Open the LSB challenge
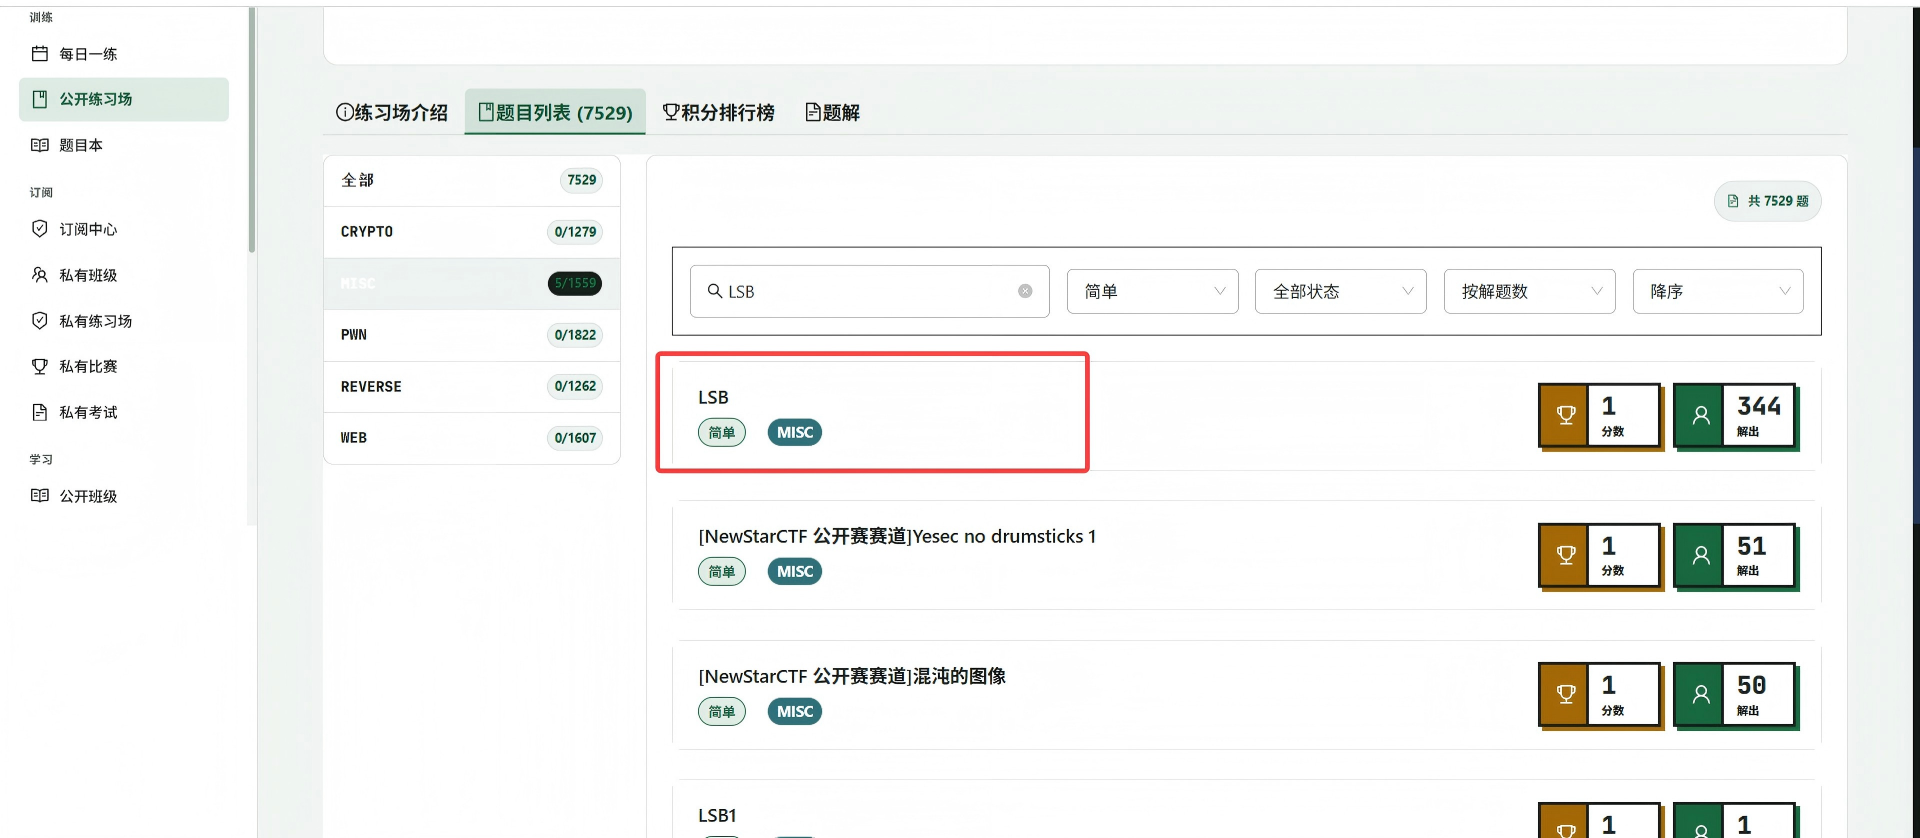The width and height of the screenshot is (1920, 838). tap(713, 397)
